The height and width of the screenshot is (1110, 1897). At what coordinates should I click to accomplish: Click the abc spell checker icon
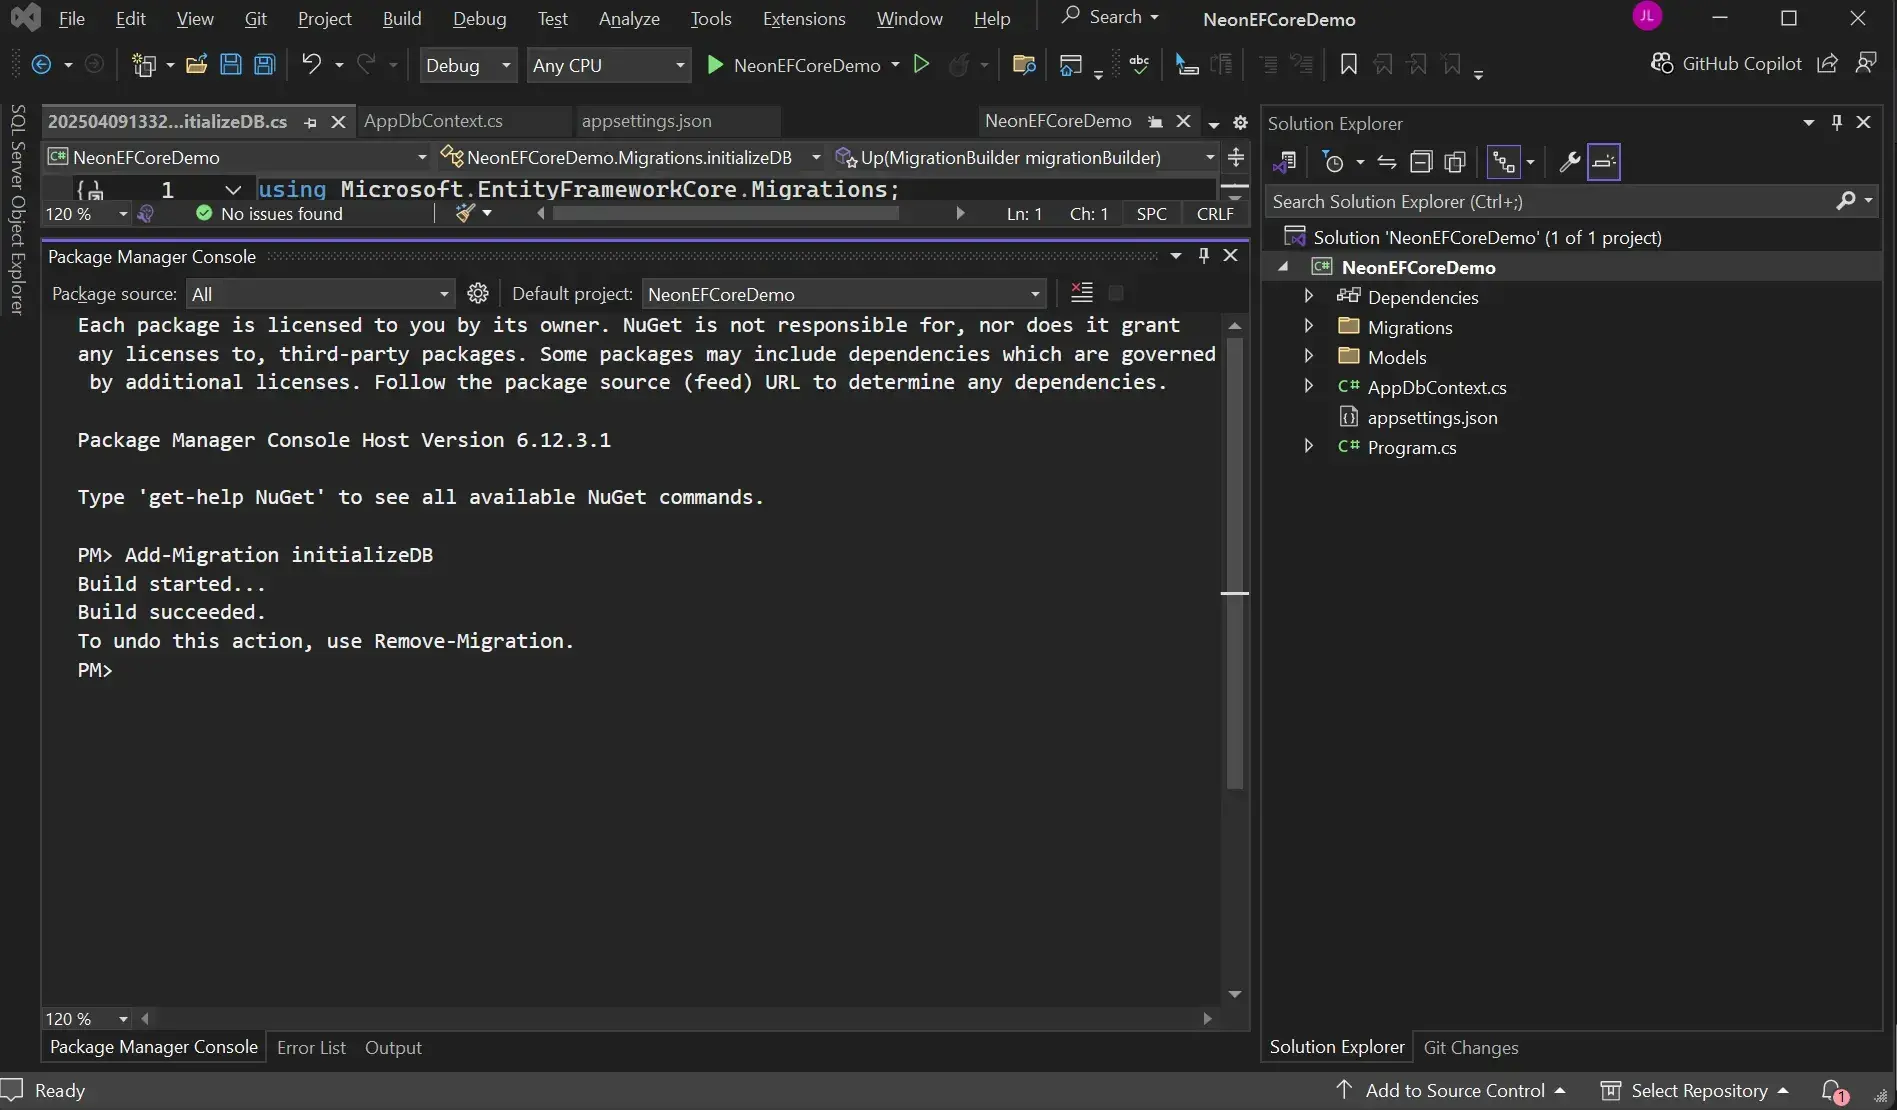tap(1139, 65)
